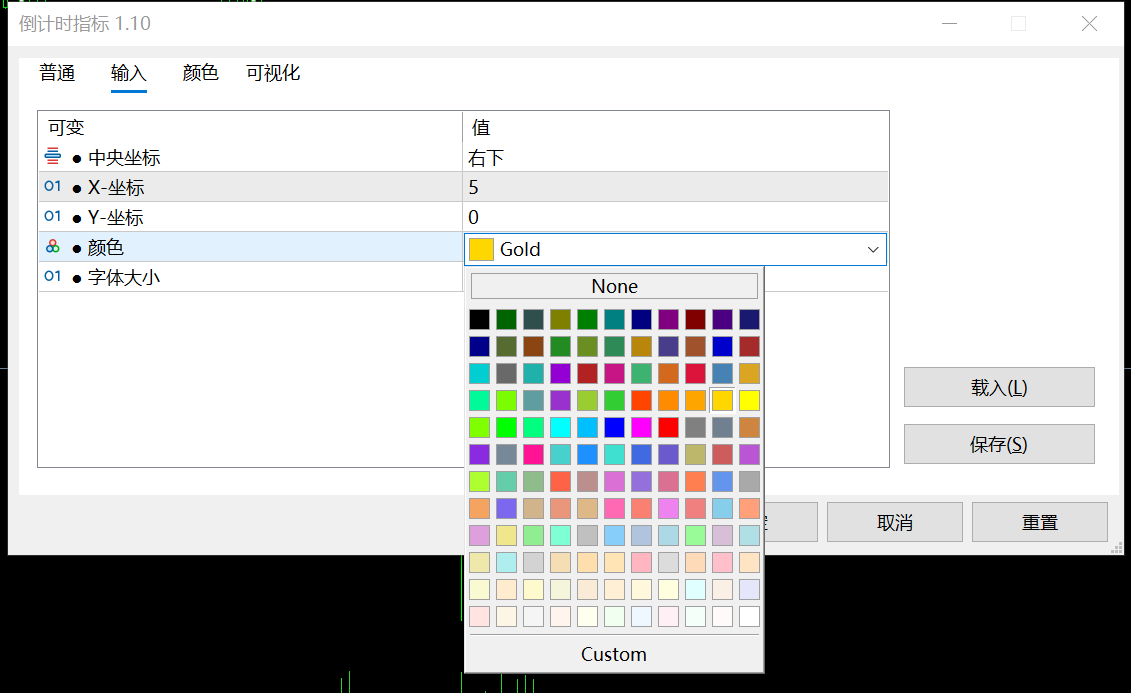Click the 01 icon beside X-坐标

click(53, 186)
